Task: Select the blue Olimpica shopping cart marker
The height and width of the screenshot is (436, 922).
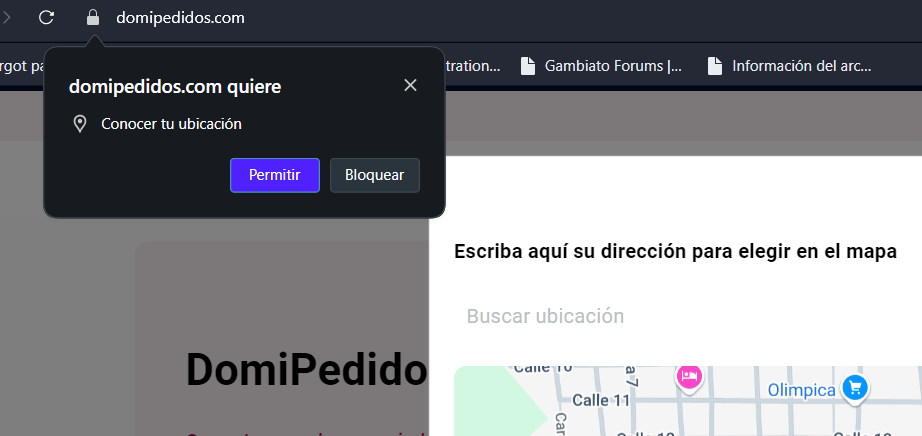Action: pos(853,387)
